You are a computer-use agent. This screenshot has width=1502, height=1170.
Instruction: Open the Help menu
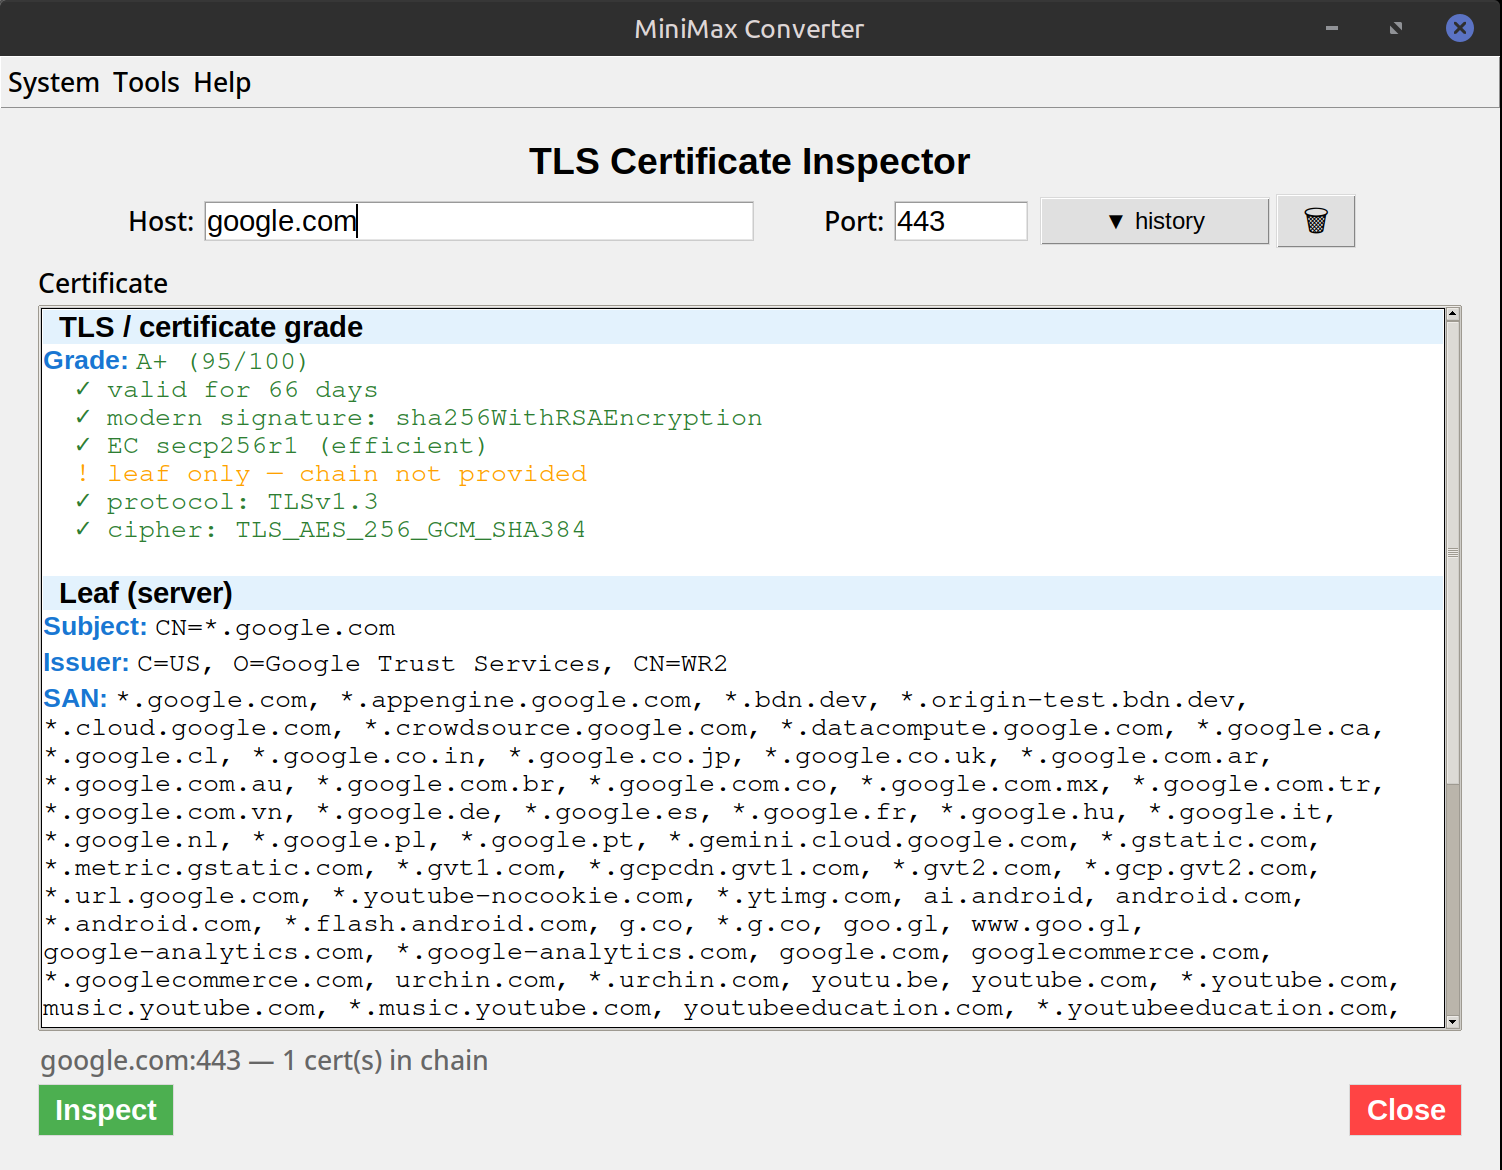click(222, 83)
